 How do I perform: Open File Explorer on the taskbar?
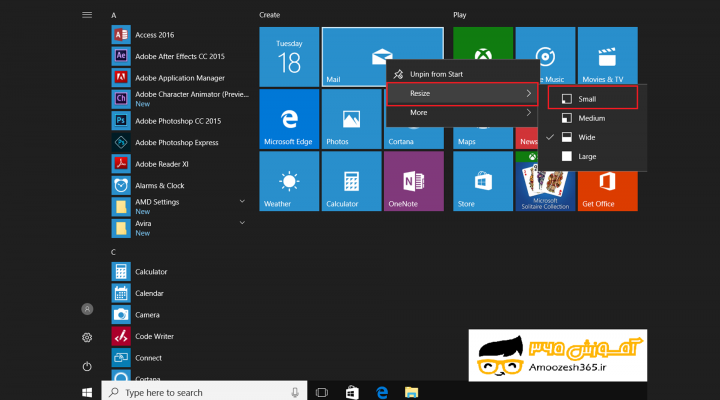[411, 393]
